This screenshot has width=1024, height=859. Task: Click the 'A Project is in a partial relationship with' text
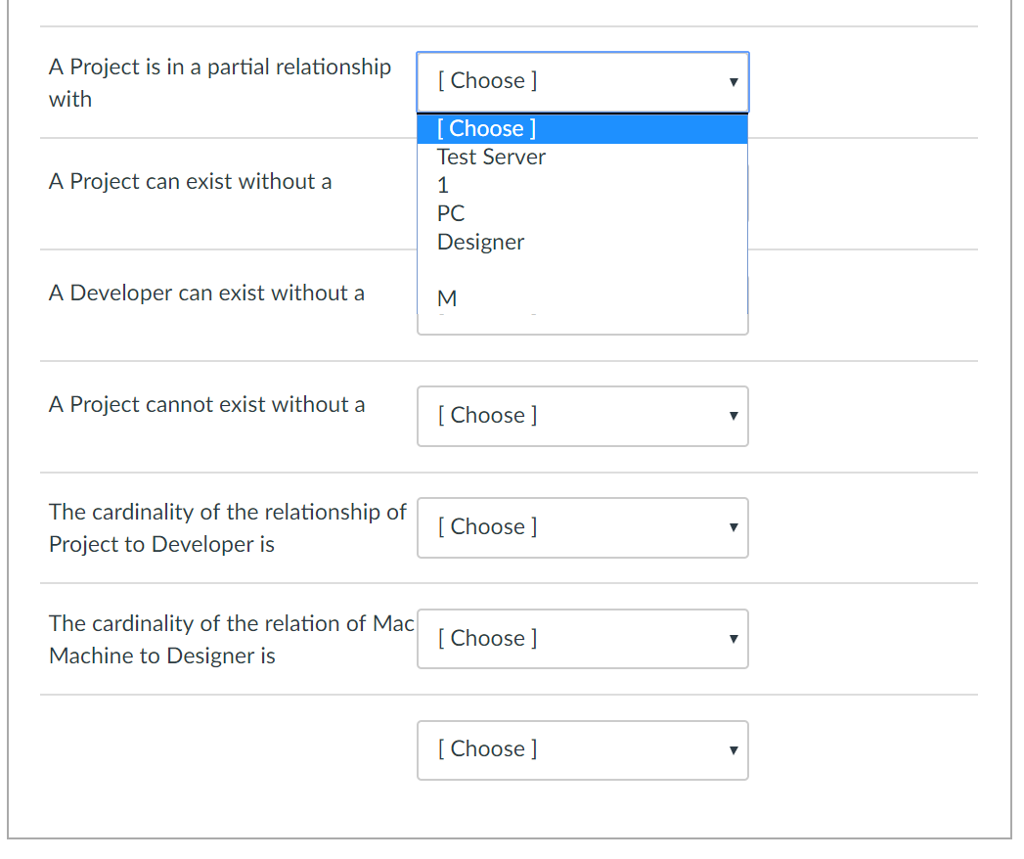click(220, 83)
